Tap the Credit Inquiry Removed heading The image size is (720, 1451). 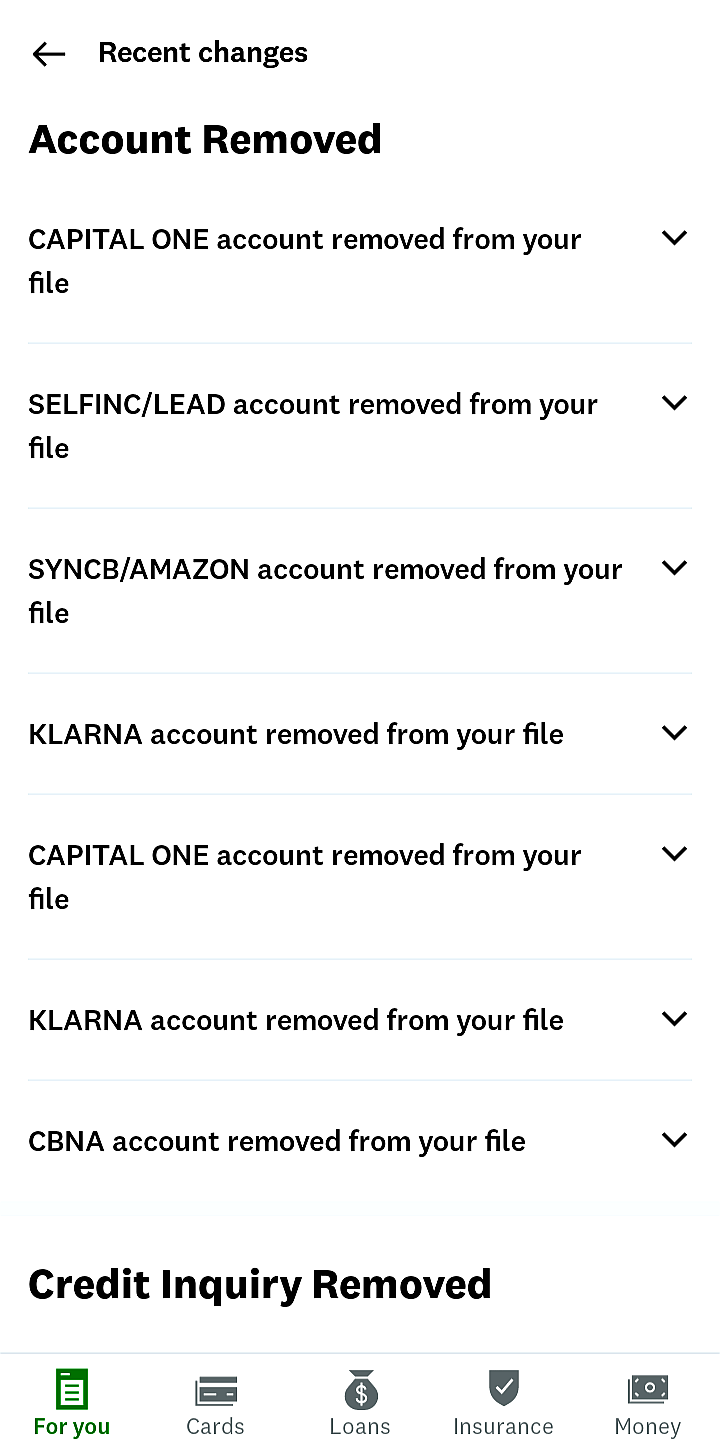[x=260, y=1285]
